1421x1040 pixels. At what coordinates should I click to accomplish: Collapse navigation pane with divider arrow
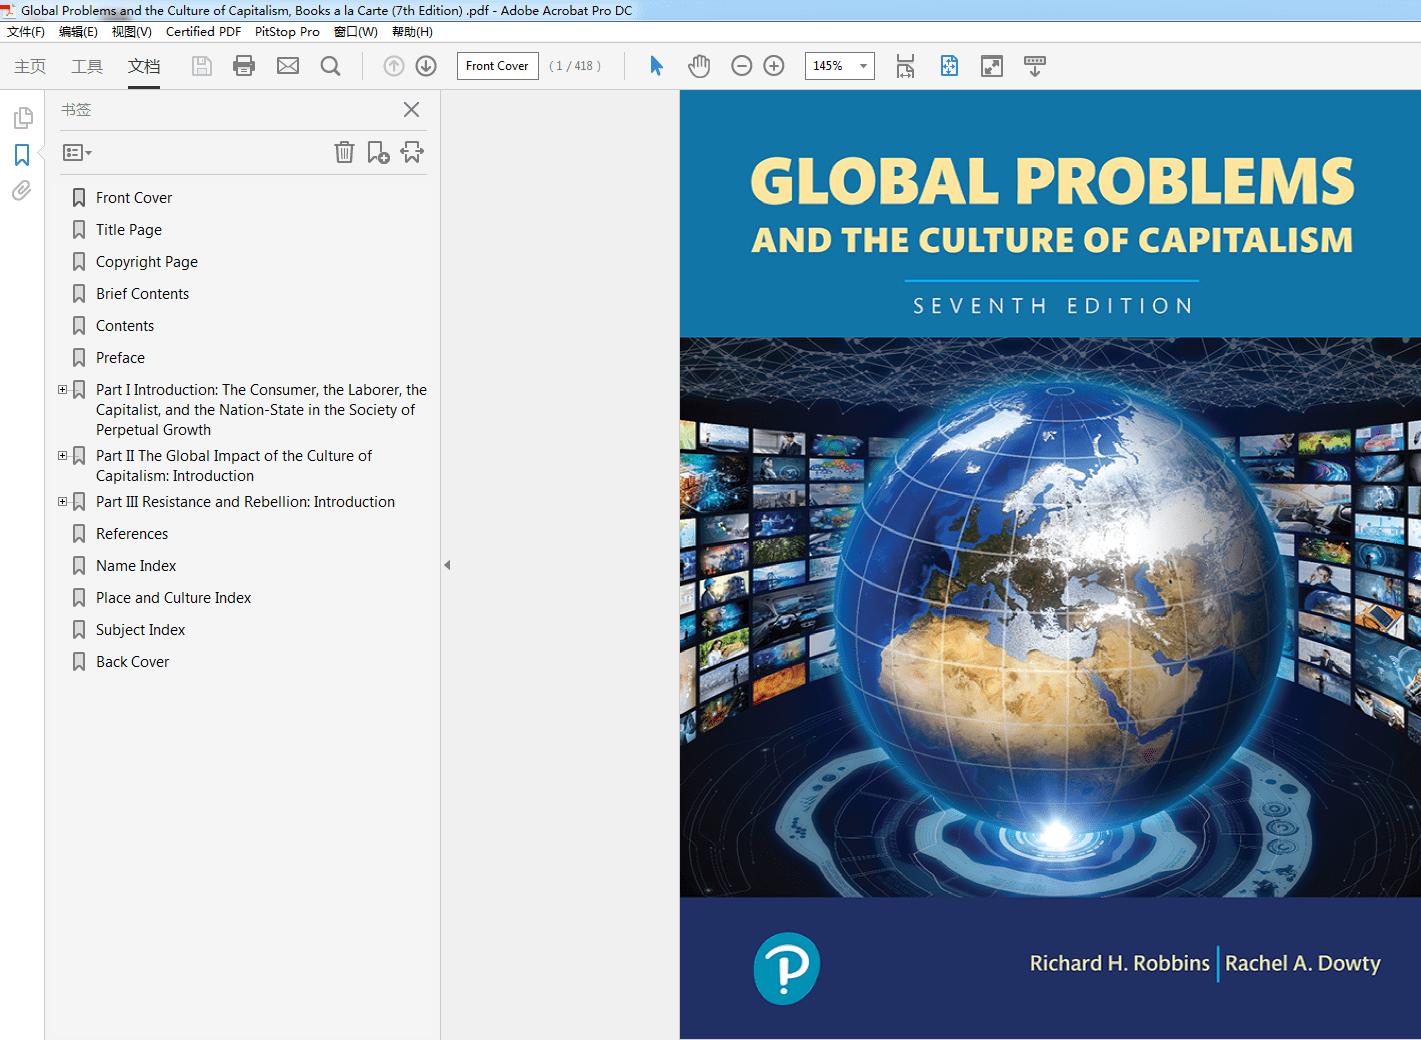pyautogui.click(x=447, y=565)
